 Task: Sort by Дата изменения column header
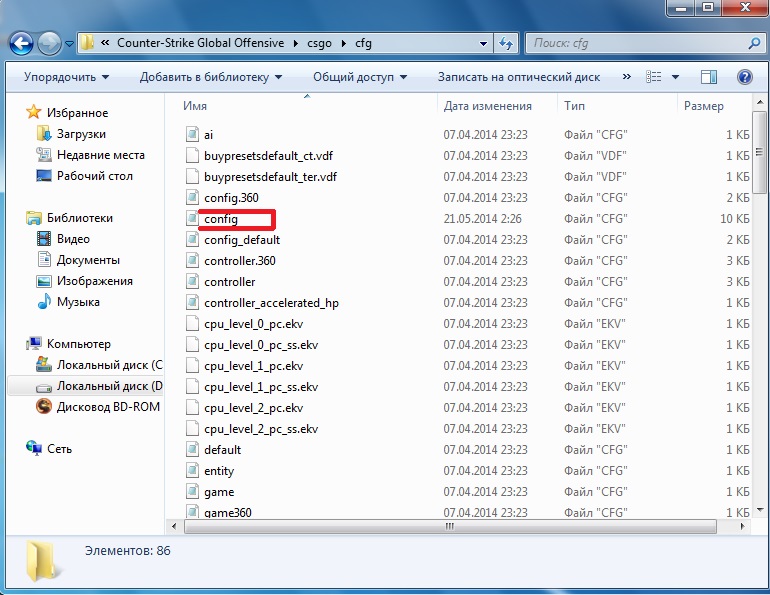point(488,106)
